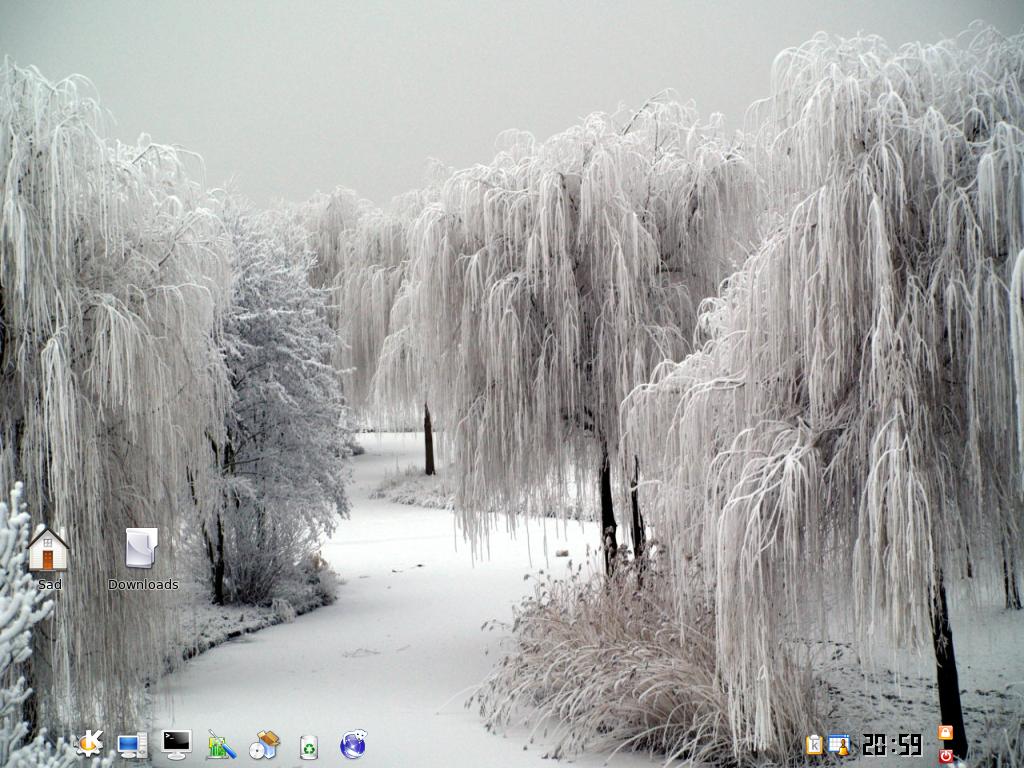This screenshot has height=768, width=1024.
Task: Open the calendar organizer tray icon
Action: pyautogui.click(x=839, y=744)
